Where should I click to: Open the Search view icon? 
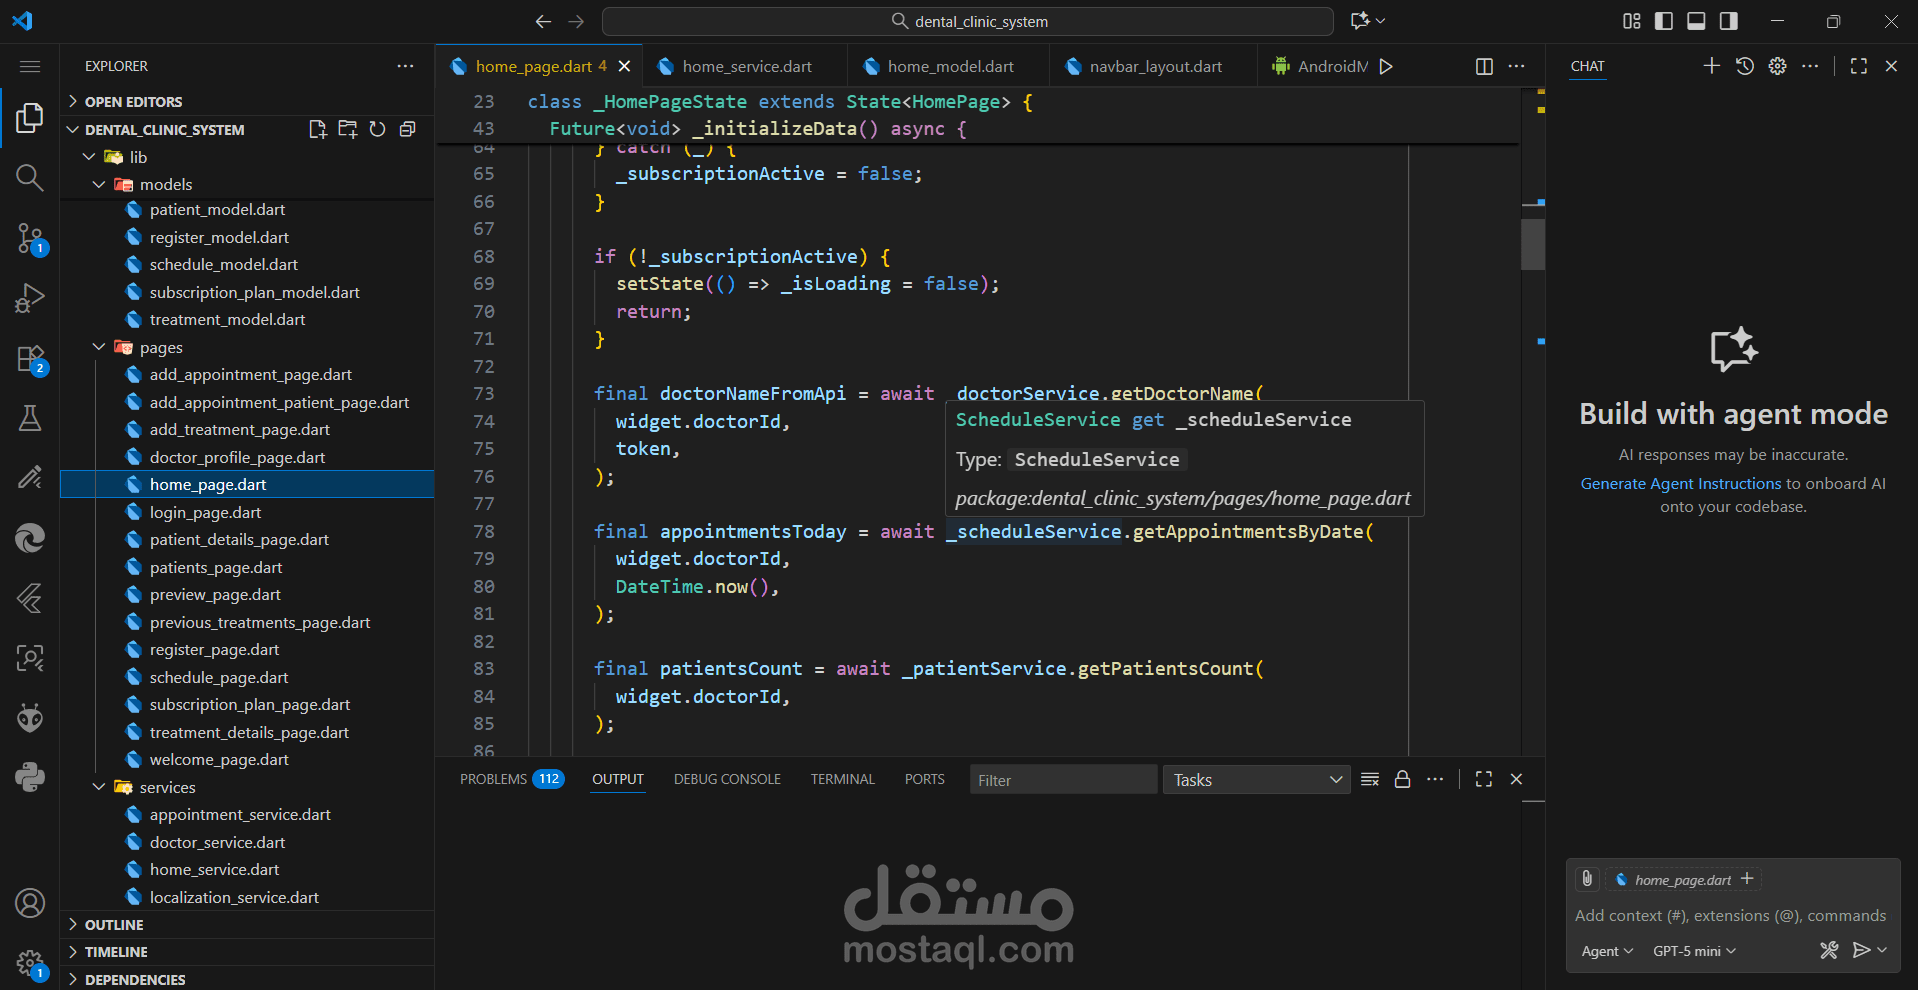point(30,178)
